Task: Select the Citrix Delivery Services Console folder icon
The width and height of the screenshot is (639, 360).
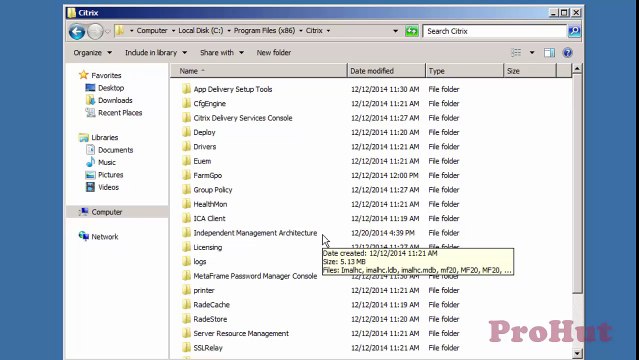Action: coord(186,118)
